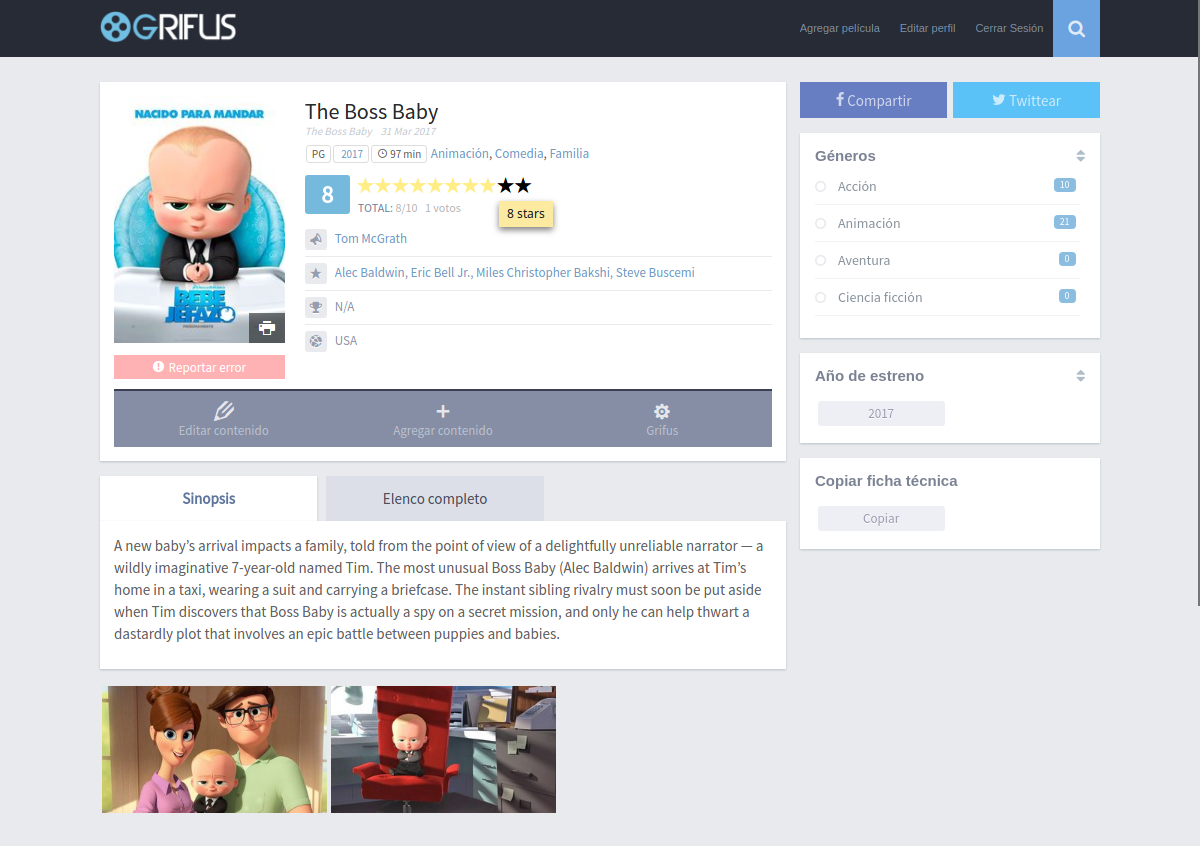Click the Grifus logo
The width and height of the screenshot is (1200, 846).
(168, 27)
